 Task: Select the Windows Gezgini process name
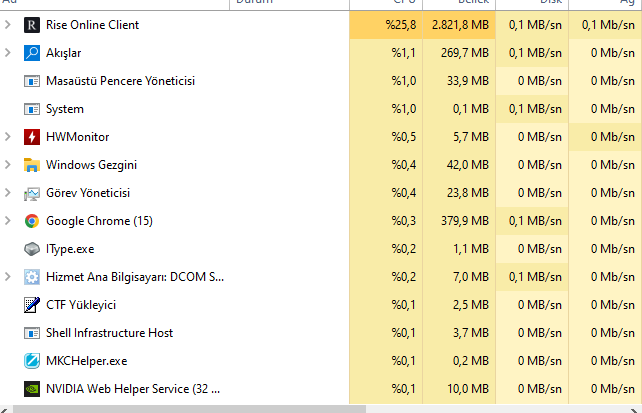(x=91, y=165)
